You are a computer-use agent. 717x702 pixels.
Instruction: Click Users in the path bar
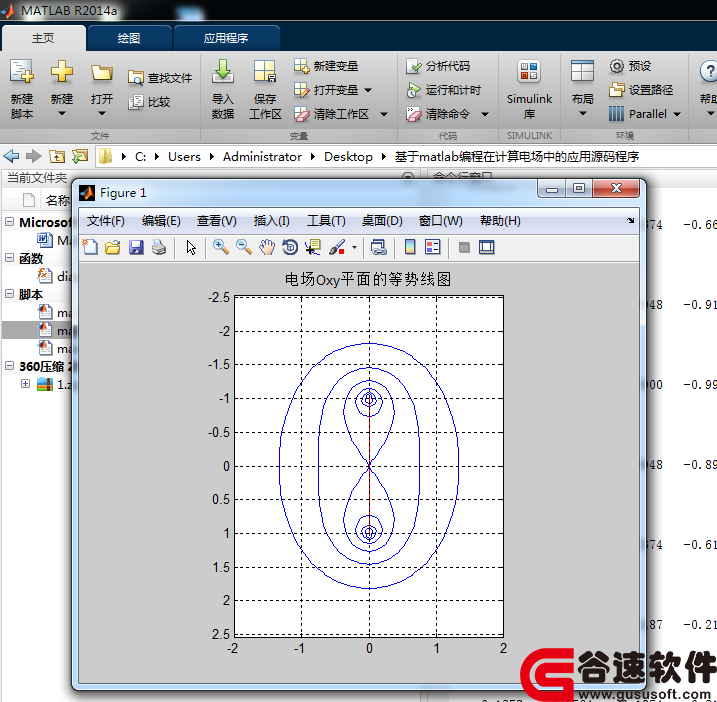coord(184,157)
